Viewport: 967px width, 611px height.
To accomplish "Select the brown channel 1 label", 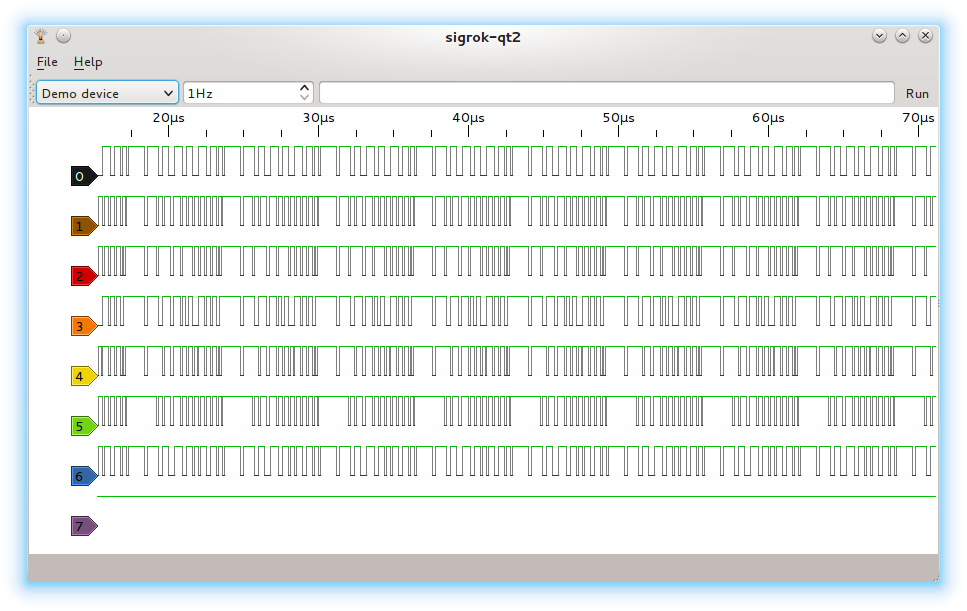I will click(82, 227).
